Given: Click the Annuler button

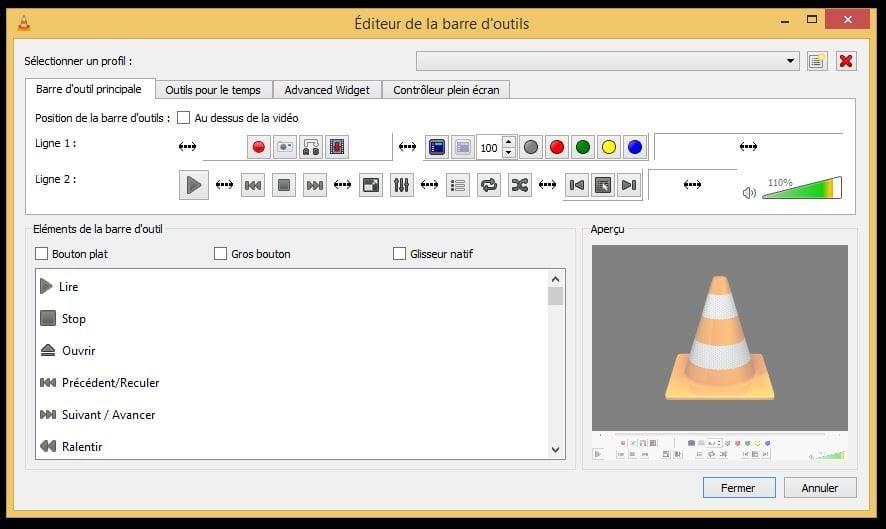Looking at the screenshot, I should pos(820,488).
